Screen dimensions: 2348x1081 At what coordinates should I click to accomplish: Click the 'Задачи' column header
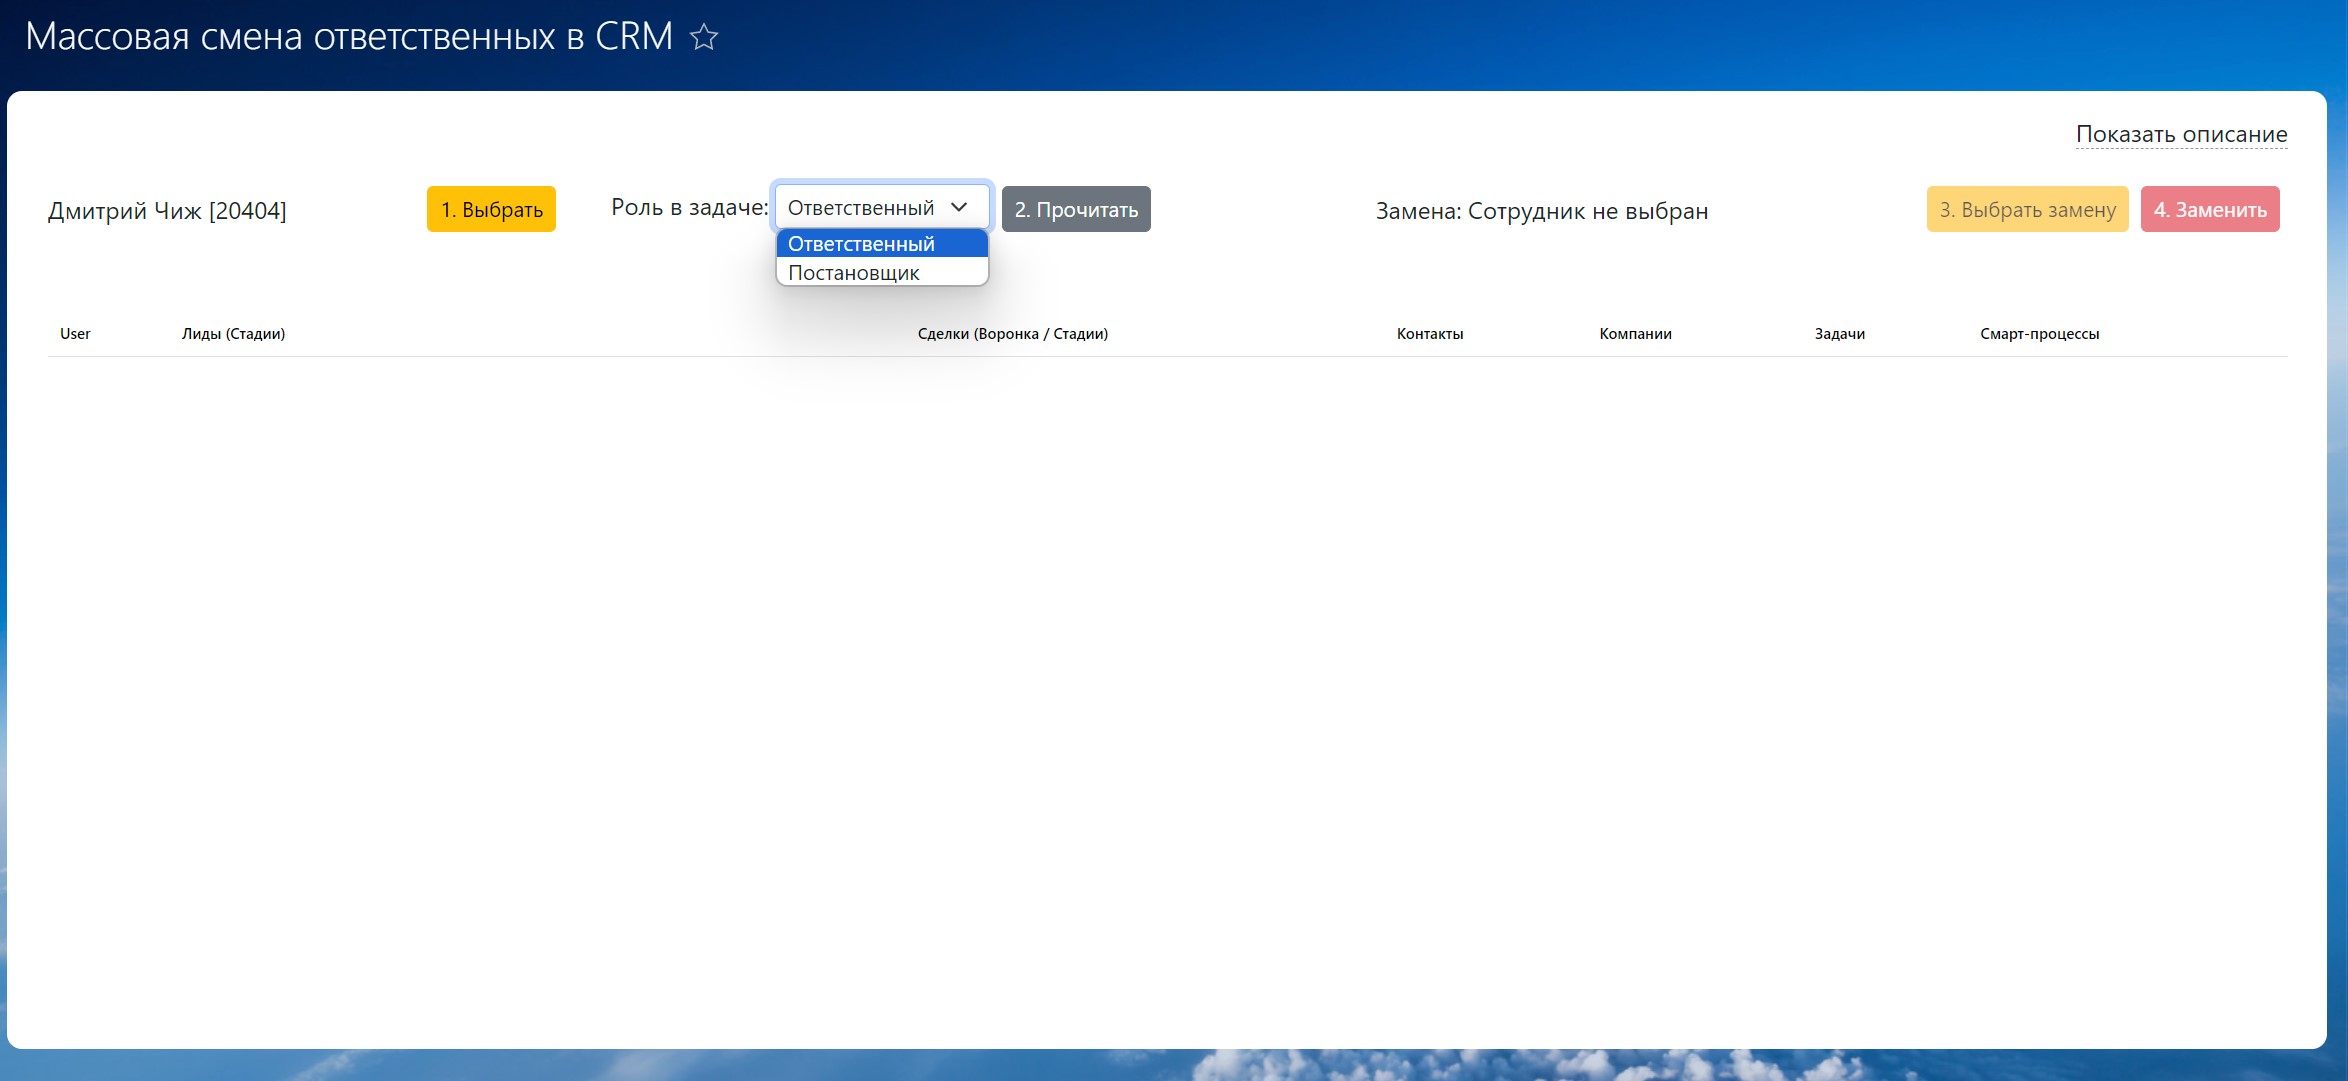1839,334
